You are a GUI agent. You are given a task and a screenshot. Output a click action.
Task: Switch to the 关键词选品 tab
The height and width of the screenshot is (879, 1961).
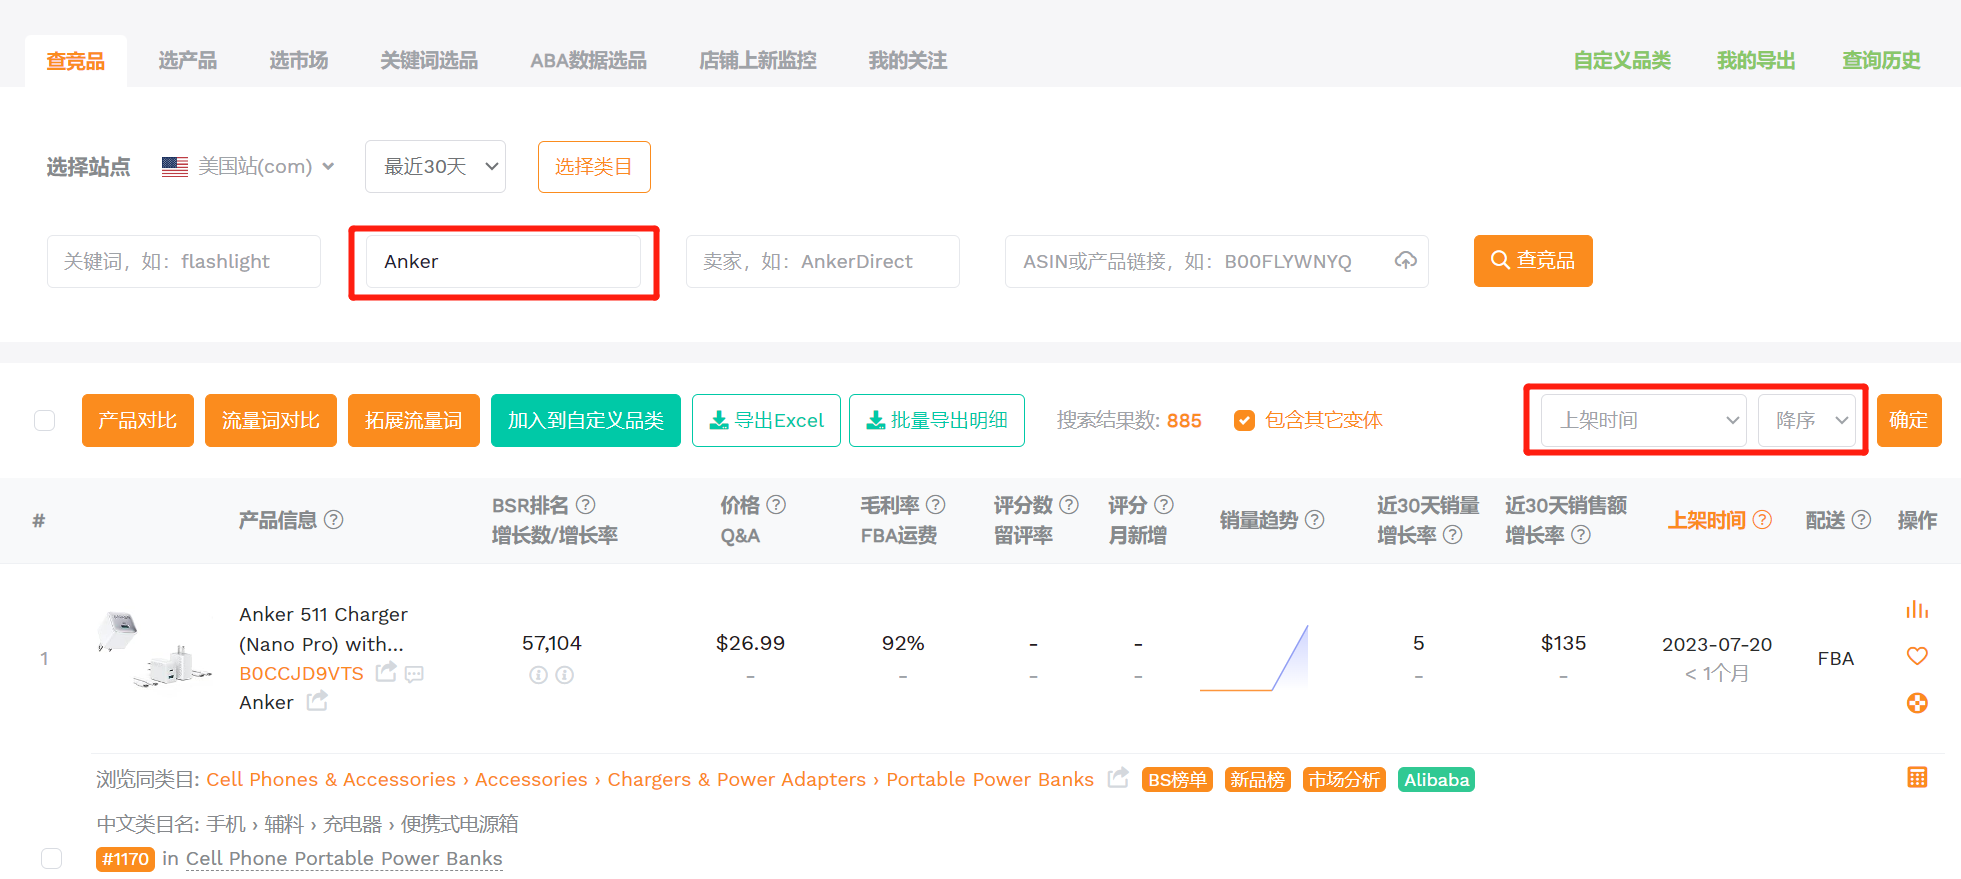[429, 61]
